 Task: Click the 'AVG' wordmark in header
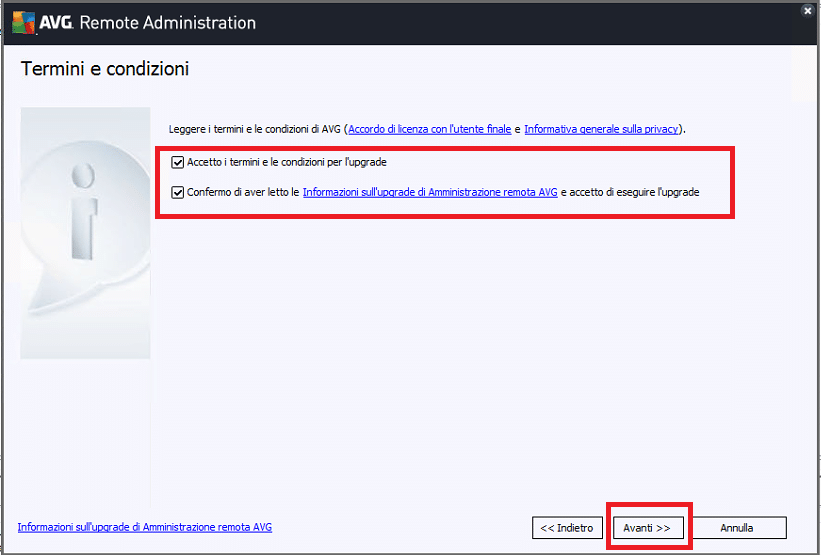[x=56, y=23]
